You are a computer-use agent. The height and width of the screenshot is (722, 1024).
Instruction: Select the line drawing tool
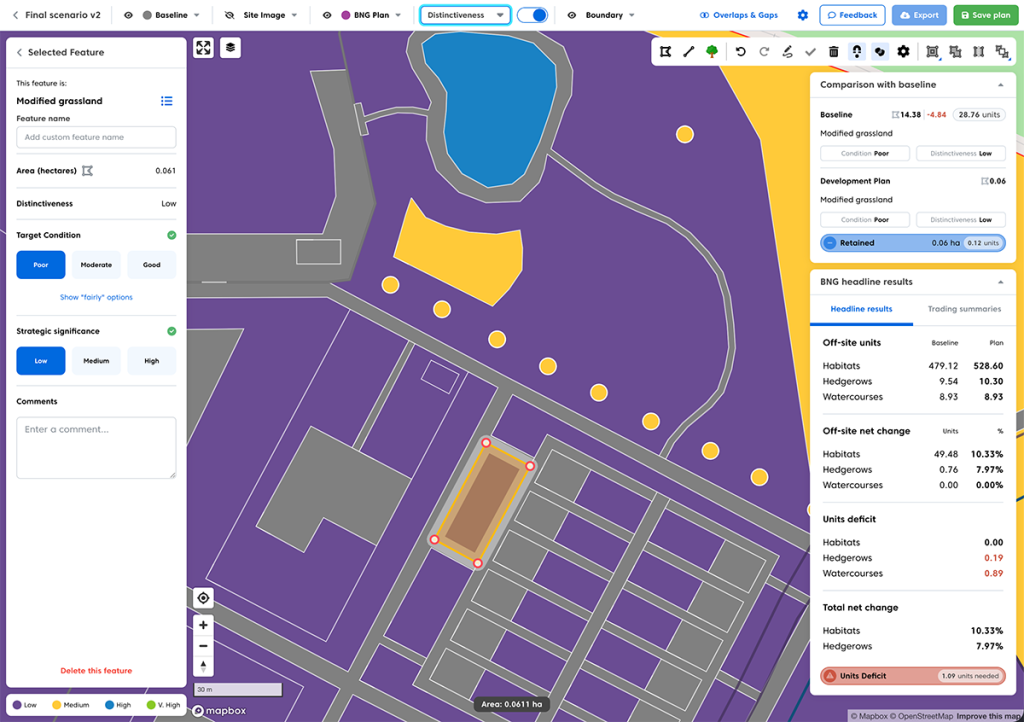689,51
